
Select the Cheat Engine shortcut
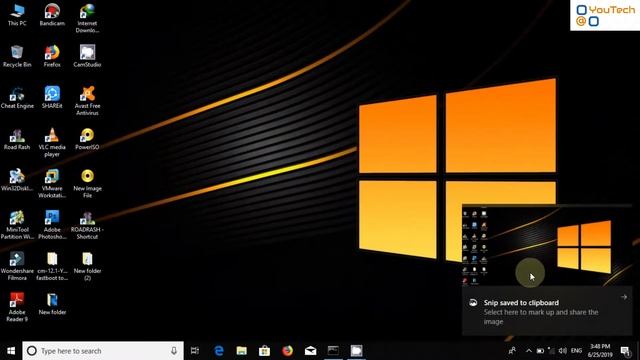[17, 98]
